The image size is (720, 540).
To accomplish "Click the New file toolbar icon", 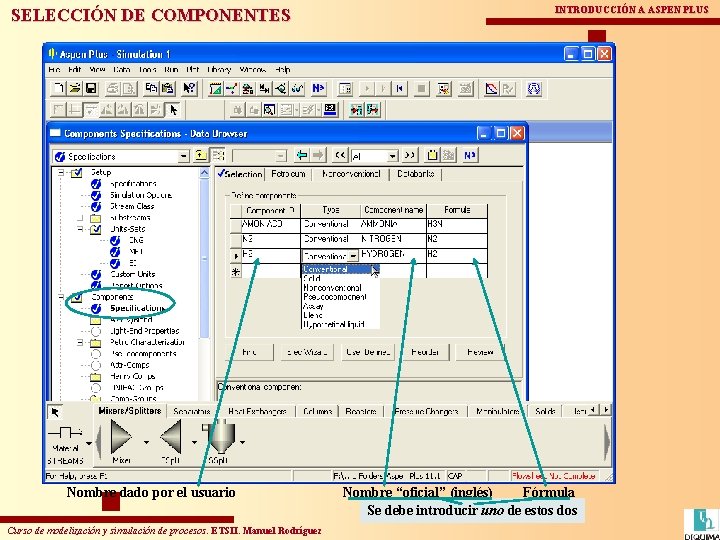I will 58,89.
